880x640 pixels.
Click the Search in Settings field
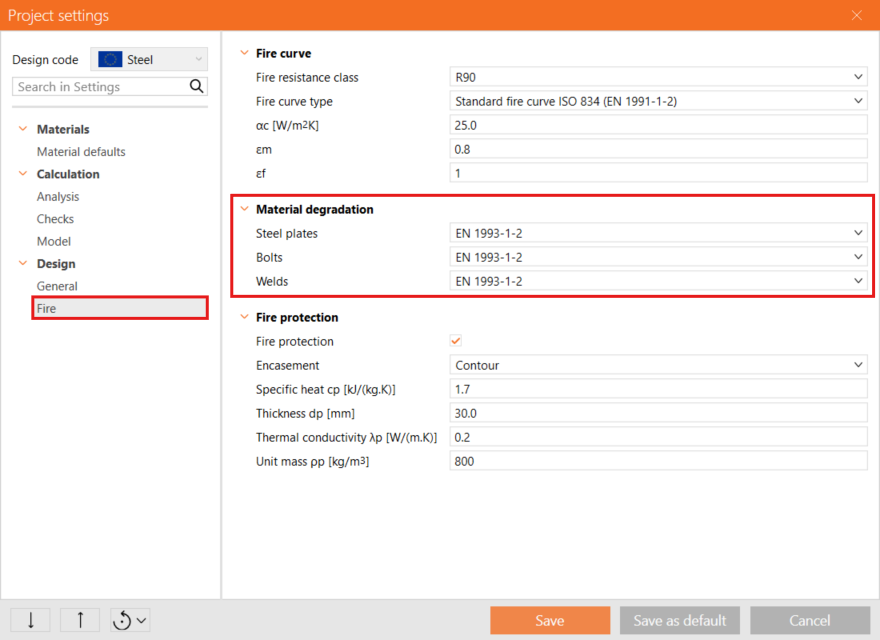(x=100, y=87)
